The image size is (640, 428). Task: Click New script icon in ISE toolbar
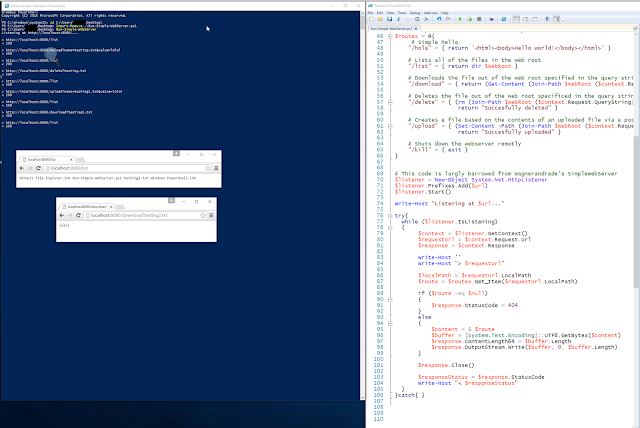click(371, 19)
